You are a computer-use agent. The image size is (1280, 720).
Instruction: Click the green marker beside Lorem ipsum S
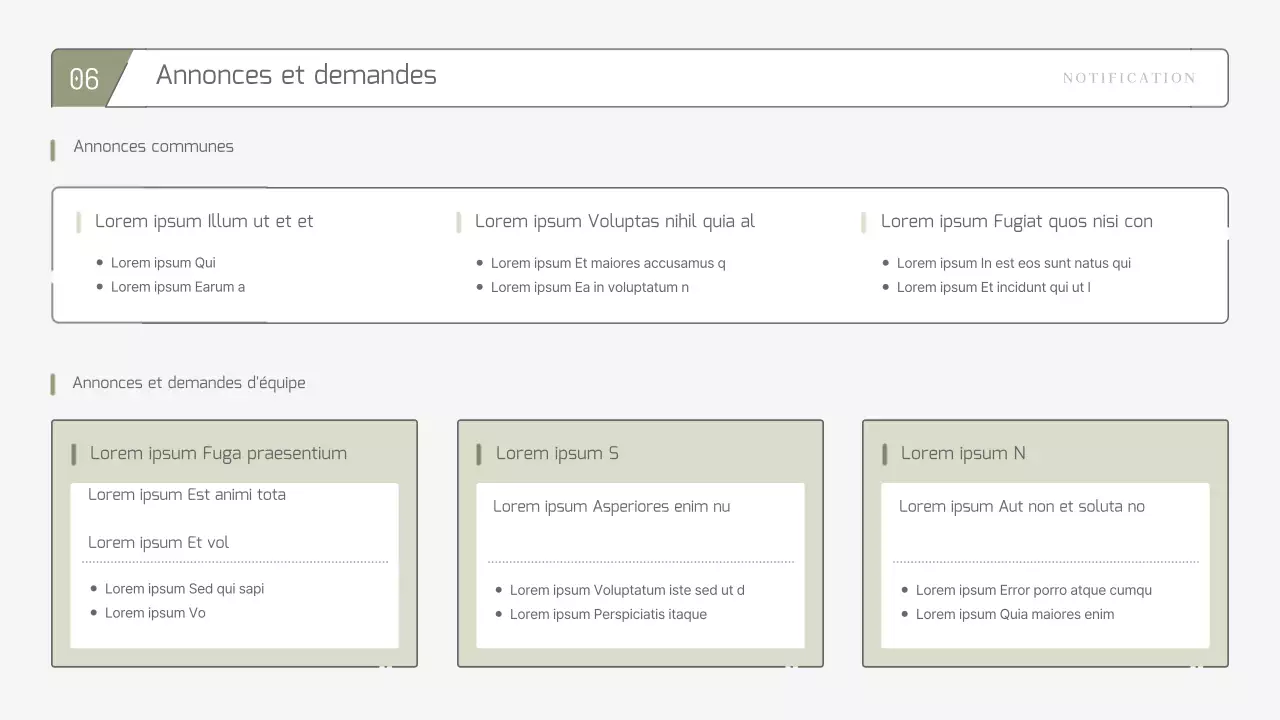coord(479,453)
